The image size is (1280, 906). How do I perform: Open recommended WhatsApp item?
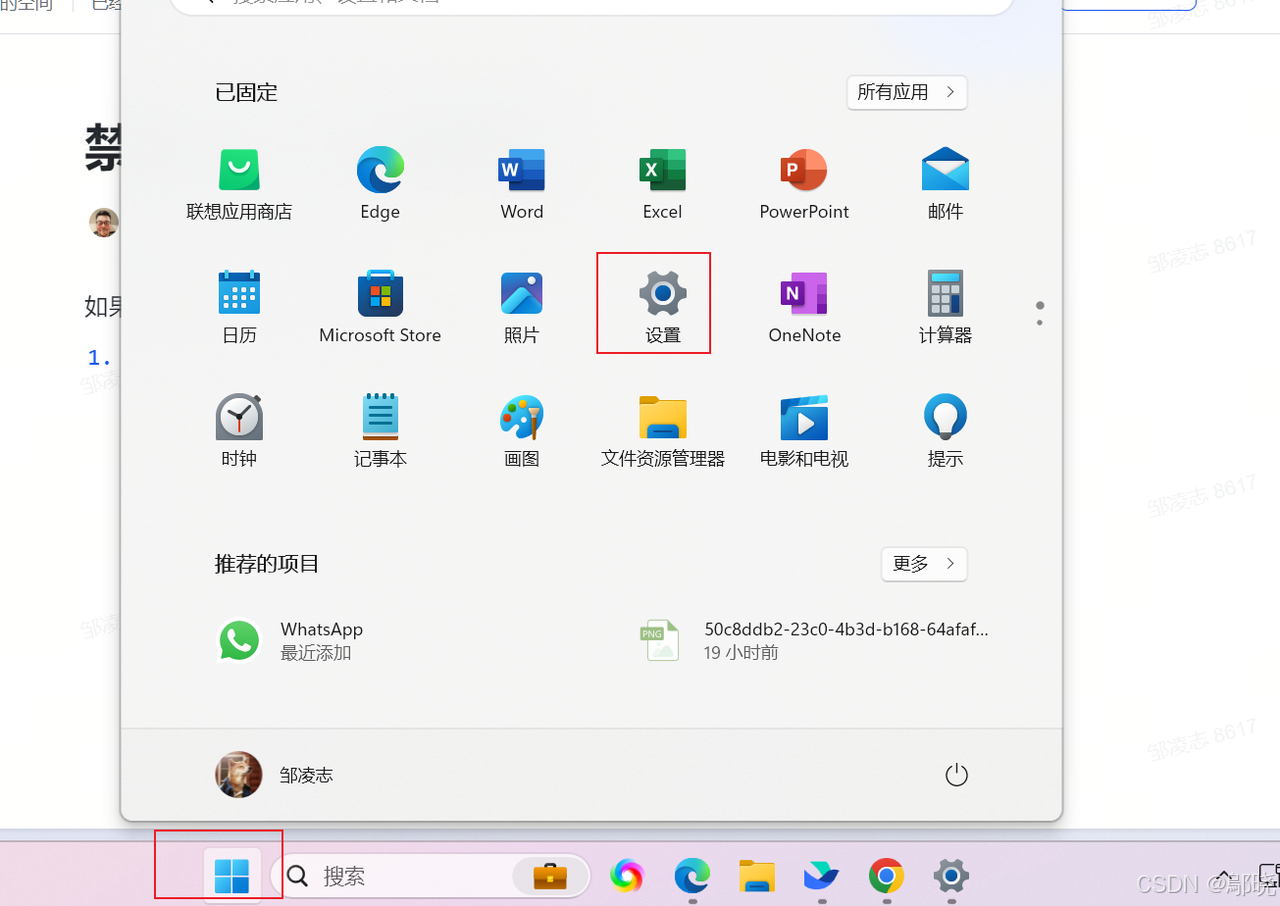click(290, 641)
